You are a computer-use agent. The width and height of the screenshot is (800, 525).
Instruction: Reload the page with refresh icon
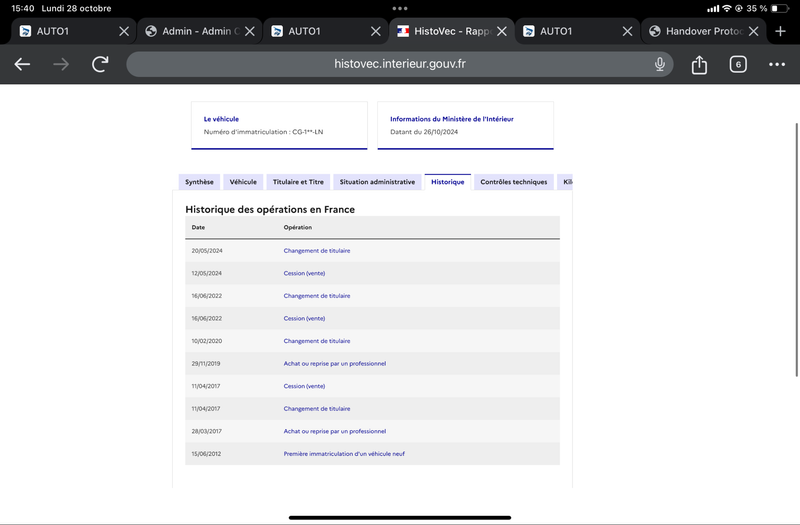pyautogui.click(x=100, y=64)
